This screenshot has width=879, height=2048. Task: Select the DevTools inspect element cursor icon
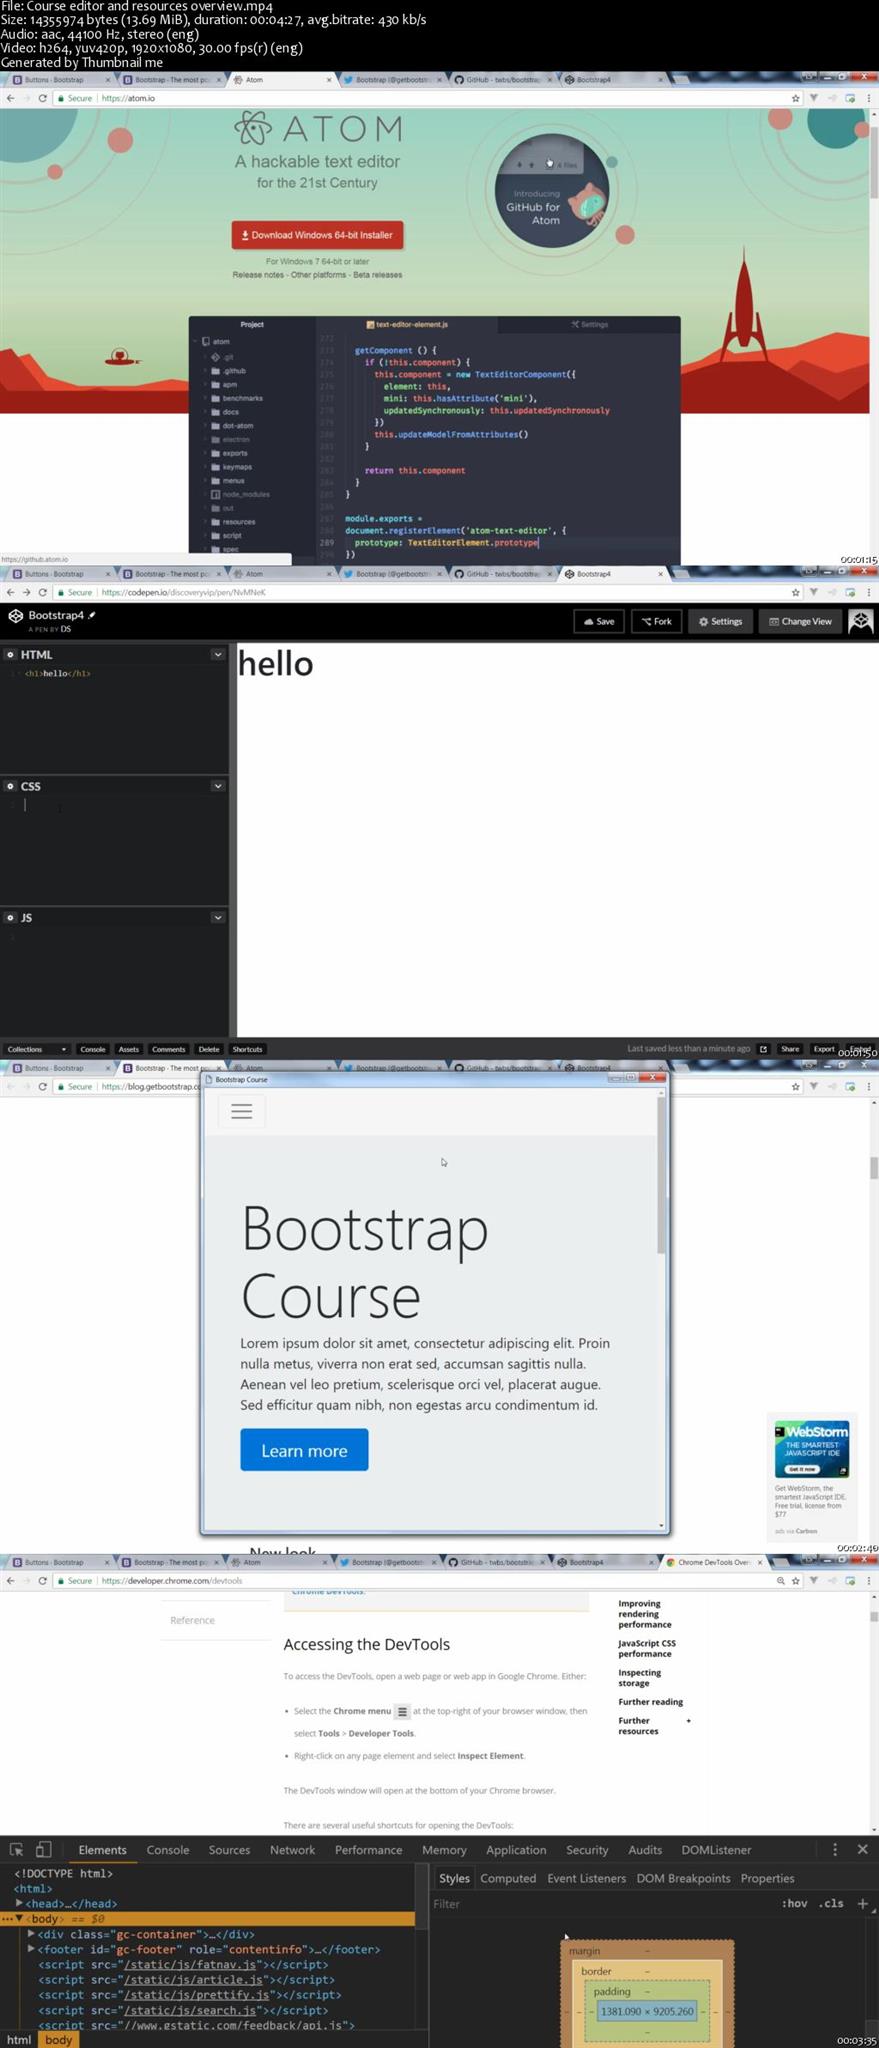[16, 1850]
